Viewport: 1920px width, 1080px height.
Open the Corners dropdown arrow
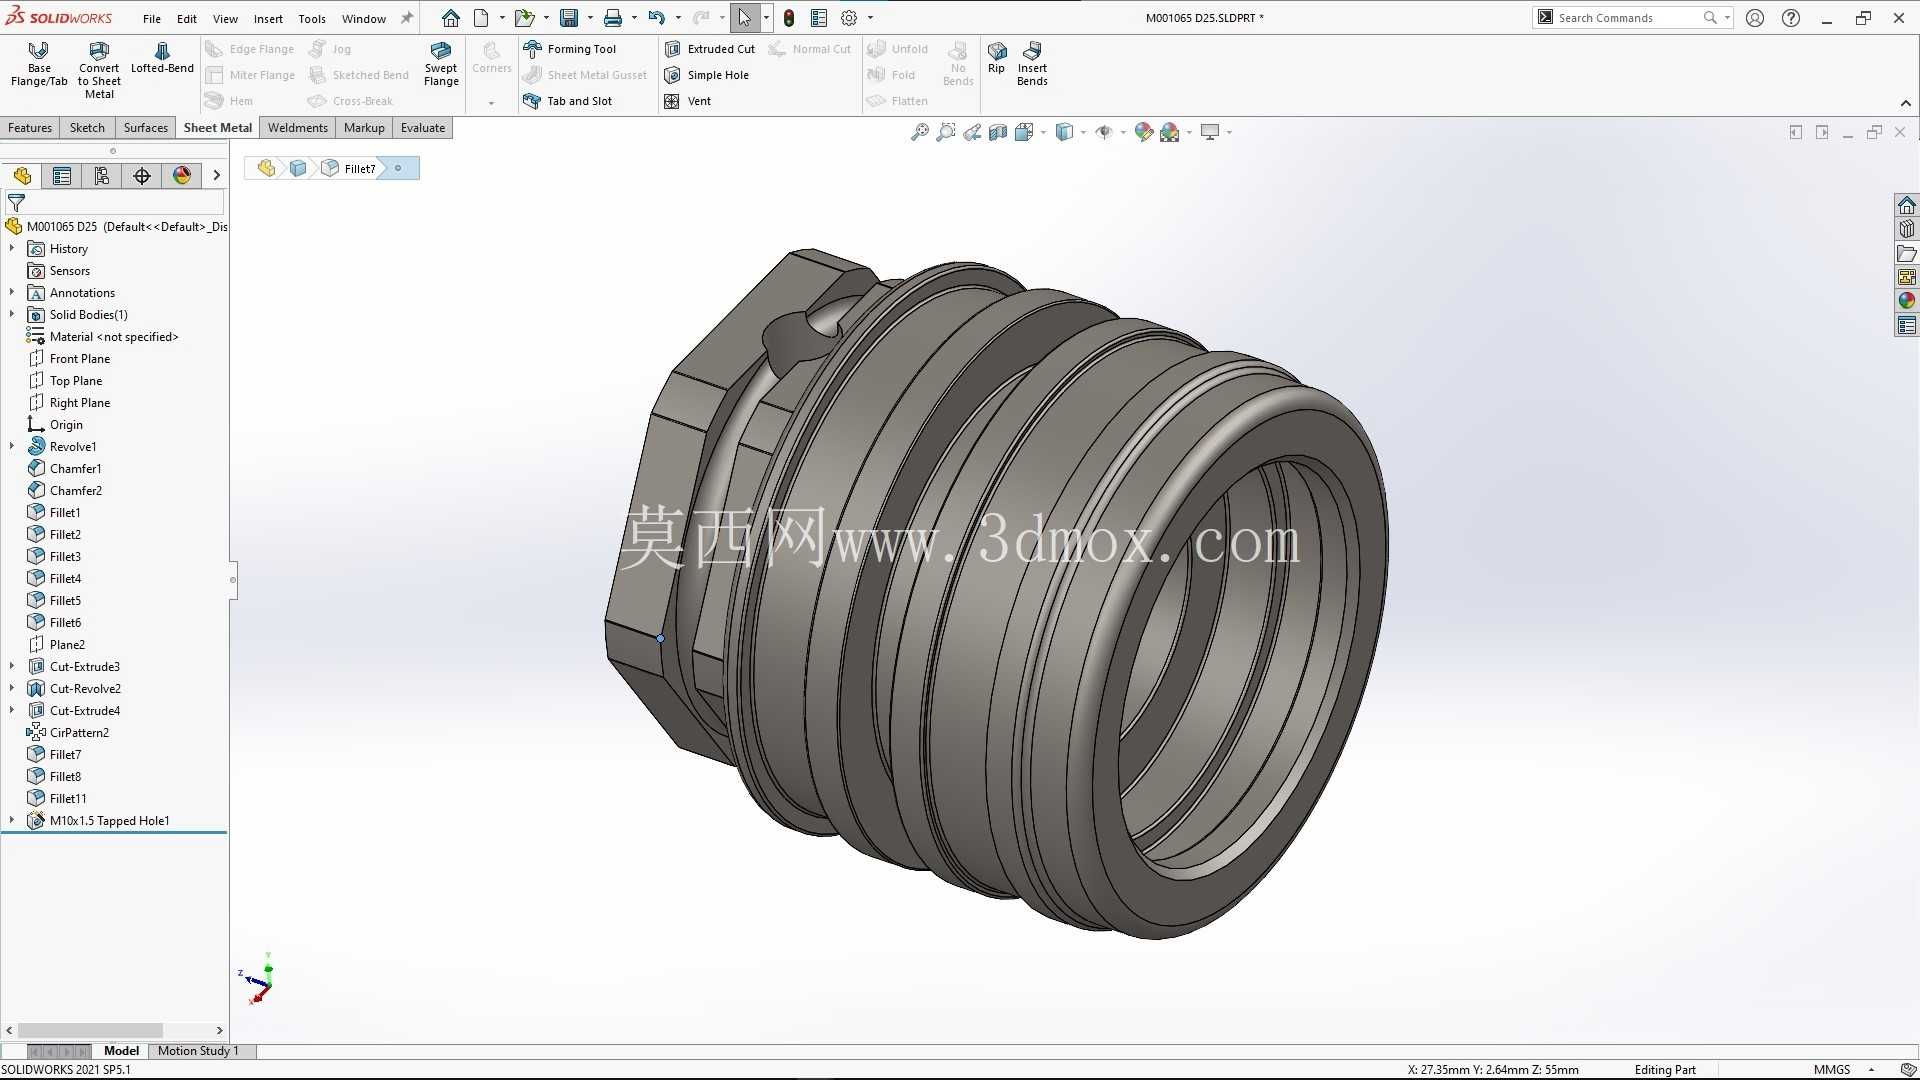pos(491,103)
